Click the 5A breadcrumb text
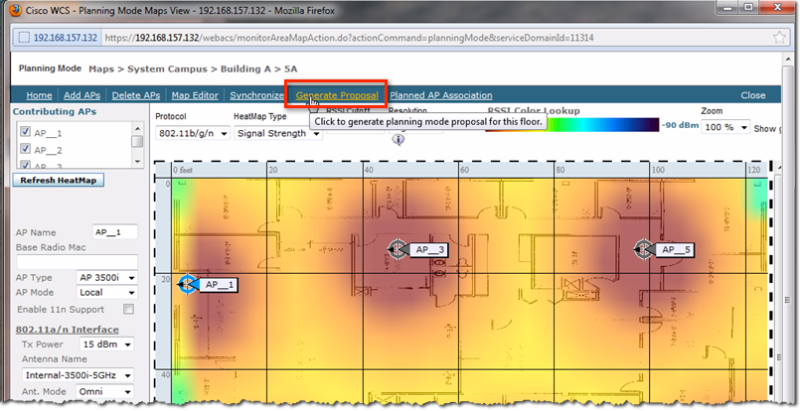Image resolution: width=800 pixels, height=411 pixels. pyautogui.click(x=291, y=69)
